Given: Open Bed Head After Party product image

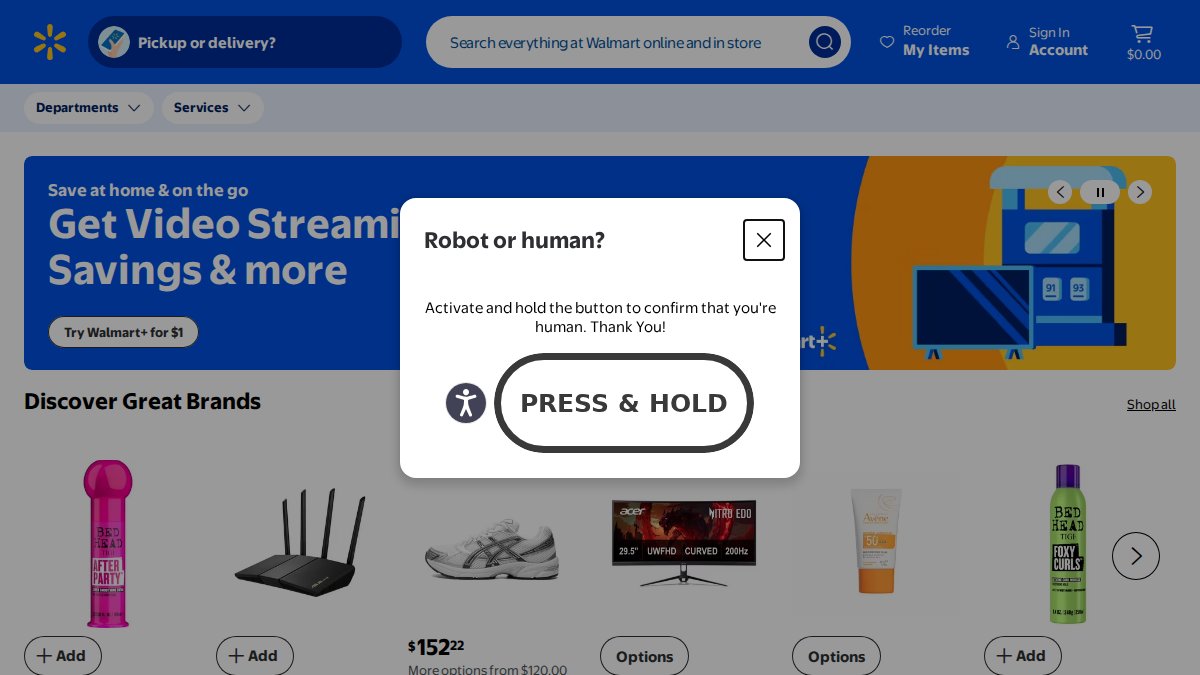Looking at the screenshot, I should pyautogui.click(x=108, y=543).
